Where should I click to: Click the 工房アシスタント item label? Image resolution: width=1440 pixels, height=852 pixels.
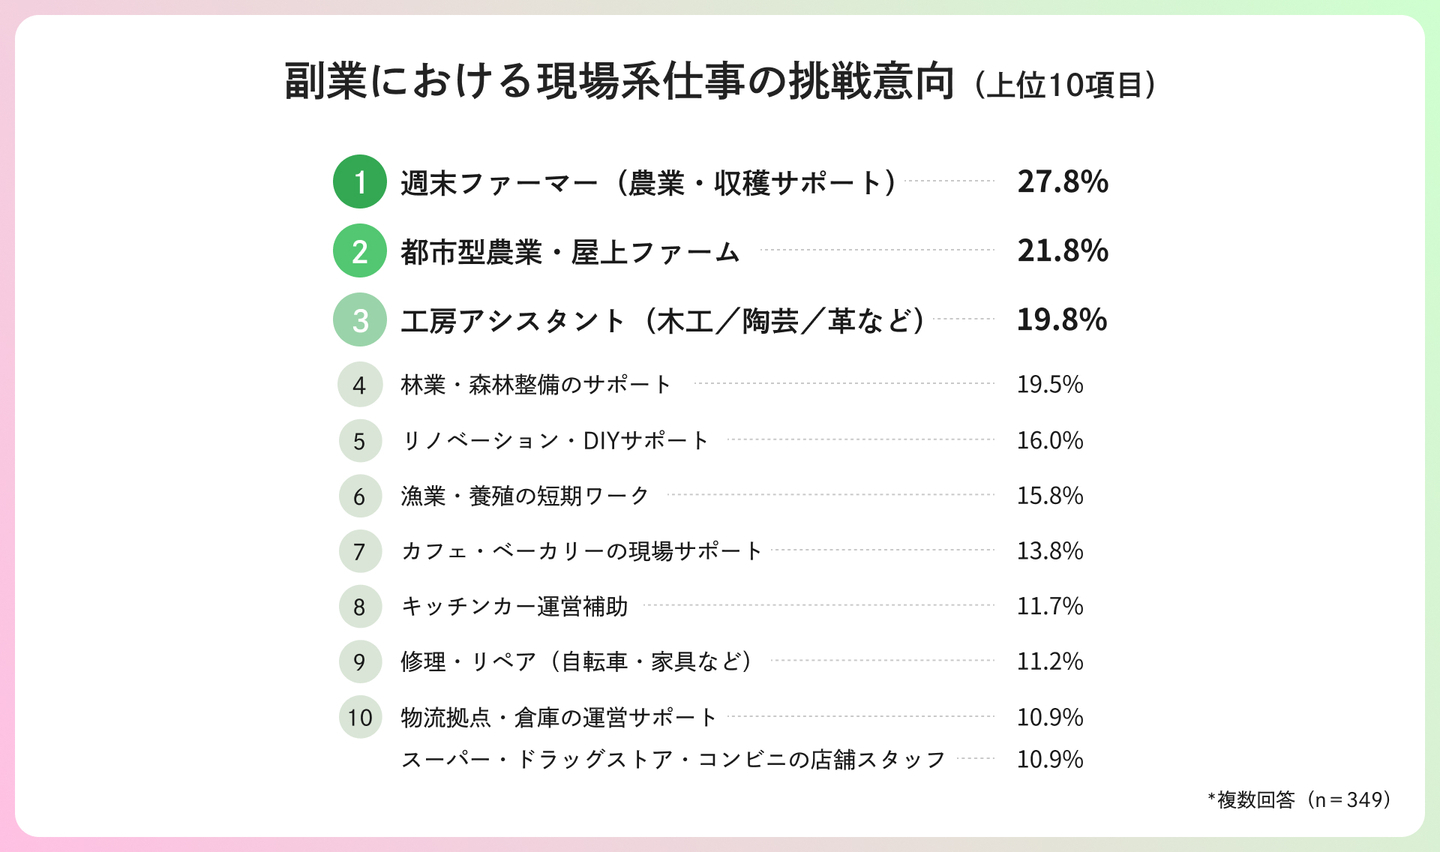point(662,321)
